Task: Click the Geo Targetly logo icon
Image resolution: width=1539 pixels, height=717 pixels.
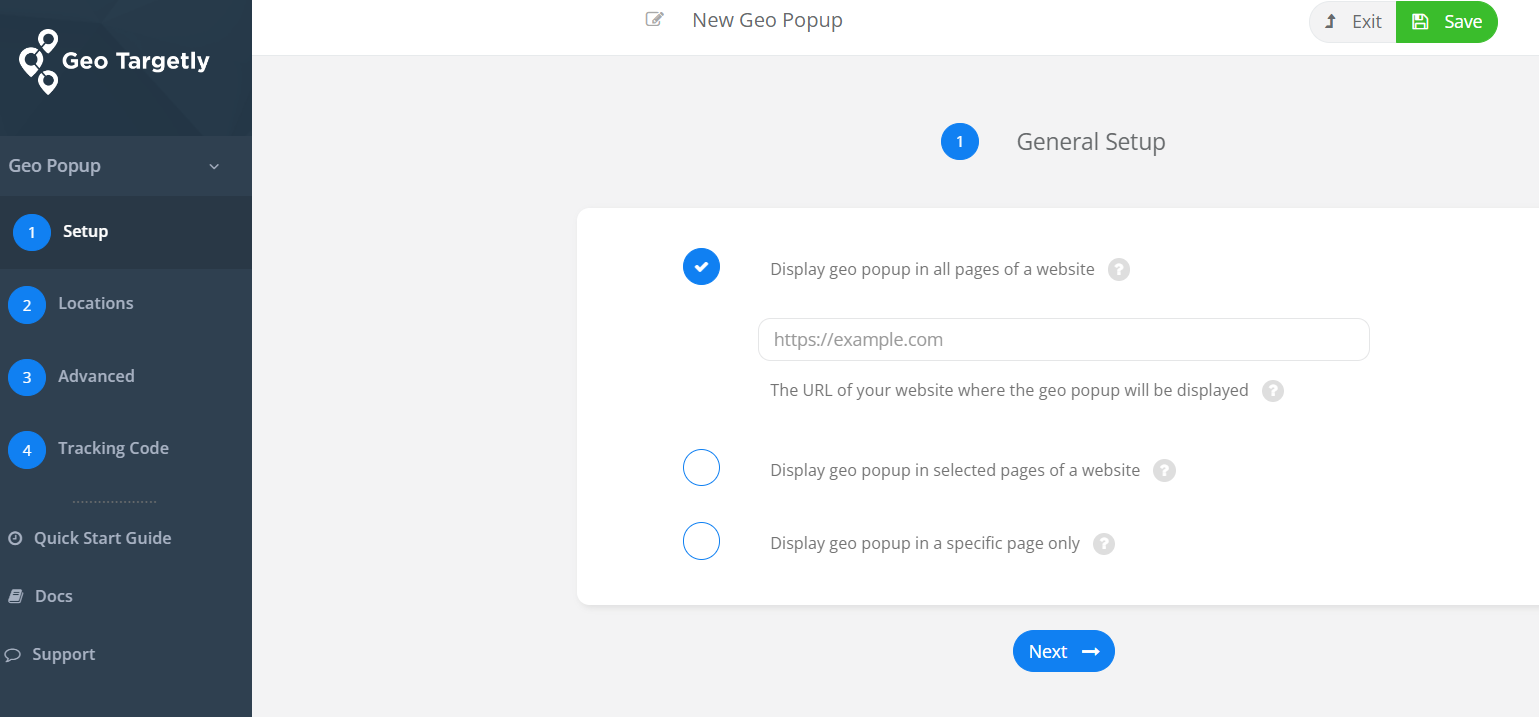Action: click(x=40, y=62)
